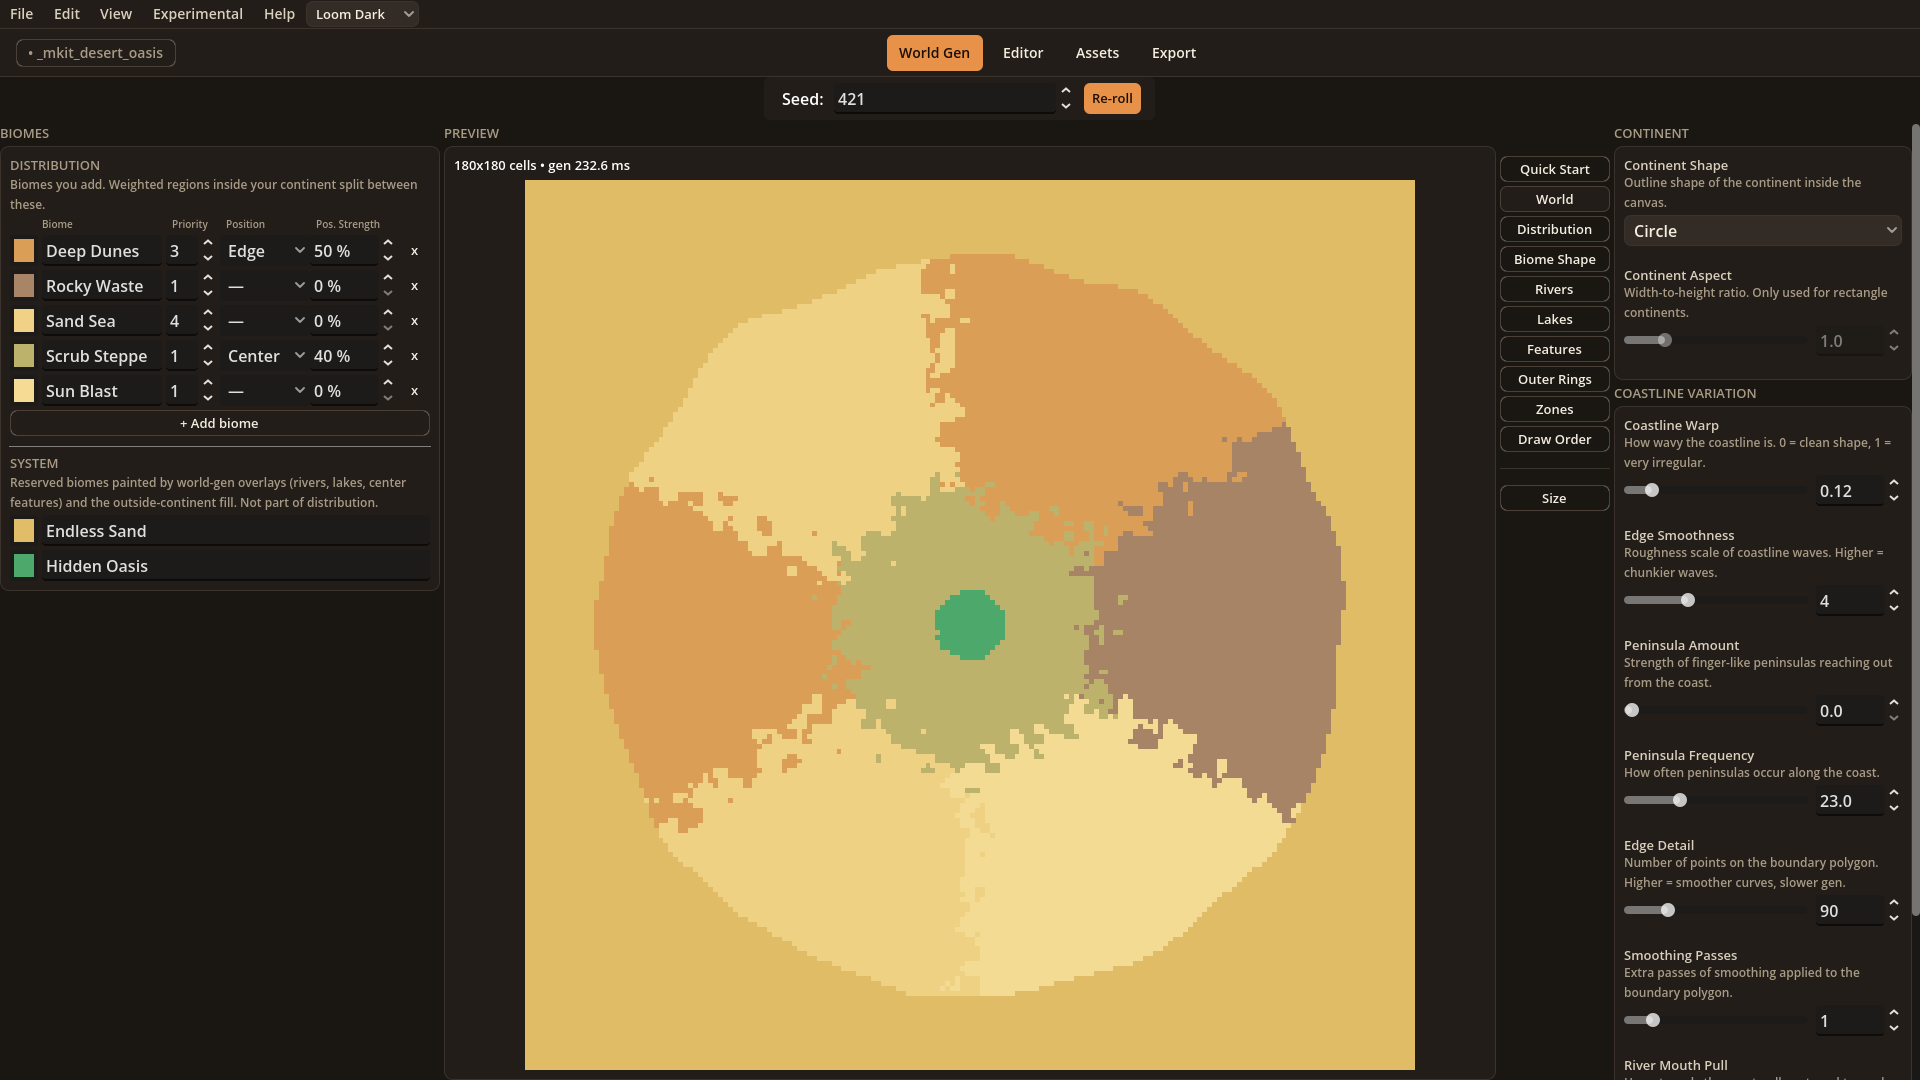Open Deep Dunes Position dropdown
The width and height of the screenshot is (1920, 1080).
coord(265,251)
